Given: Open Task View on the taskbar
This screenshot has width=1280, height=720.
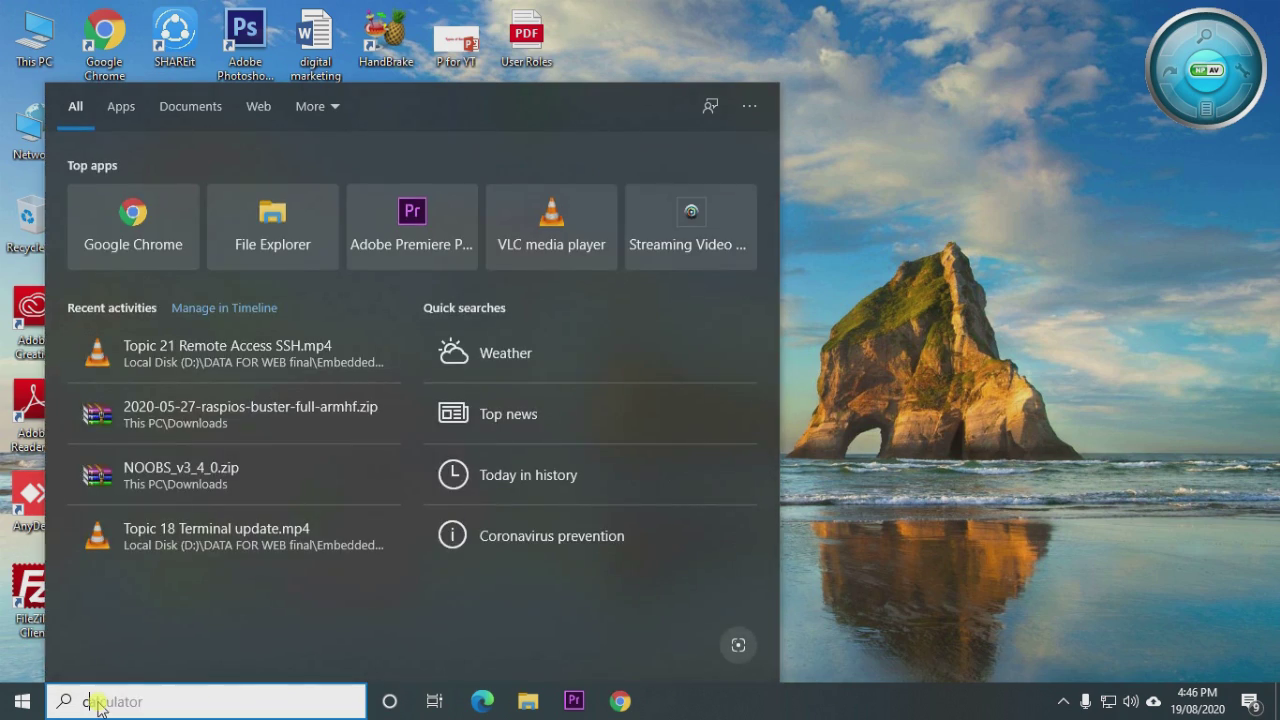Looking at the screenshot, I should (434, 701).
